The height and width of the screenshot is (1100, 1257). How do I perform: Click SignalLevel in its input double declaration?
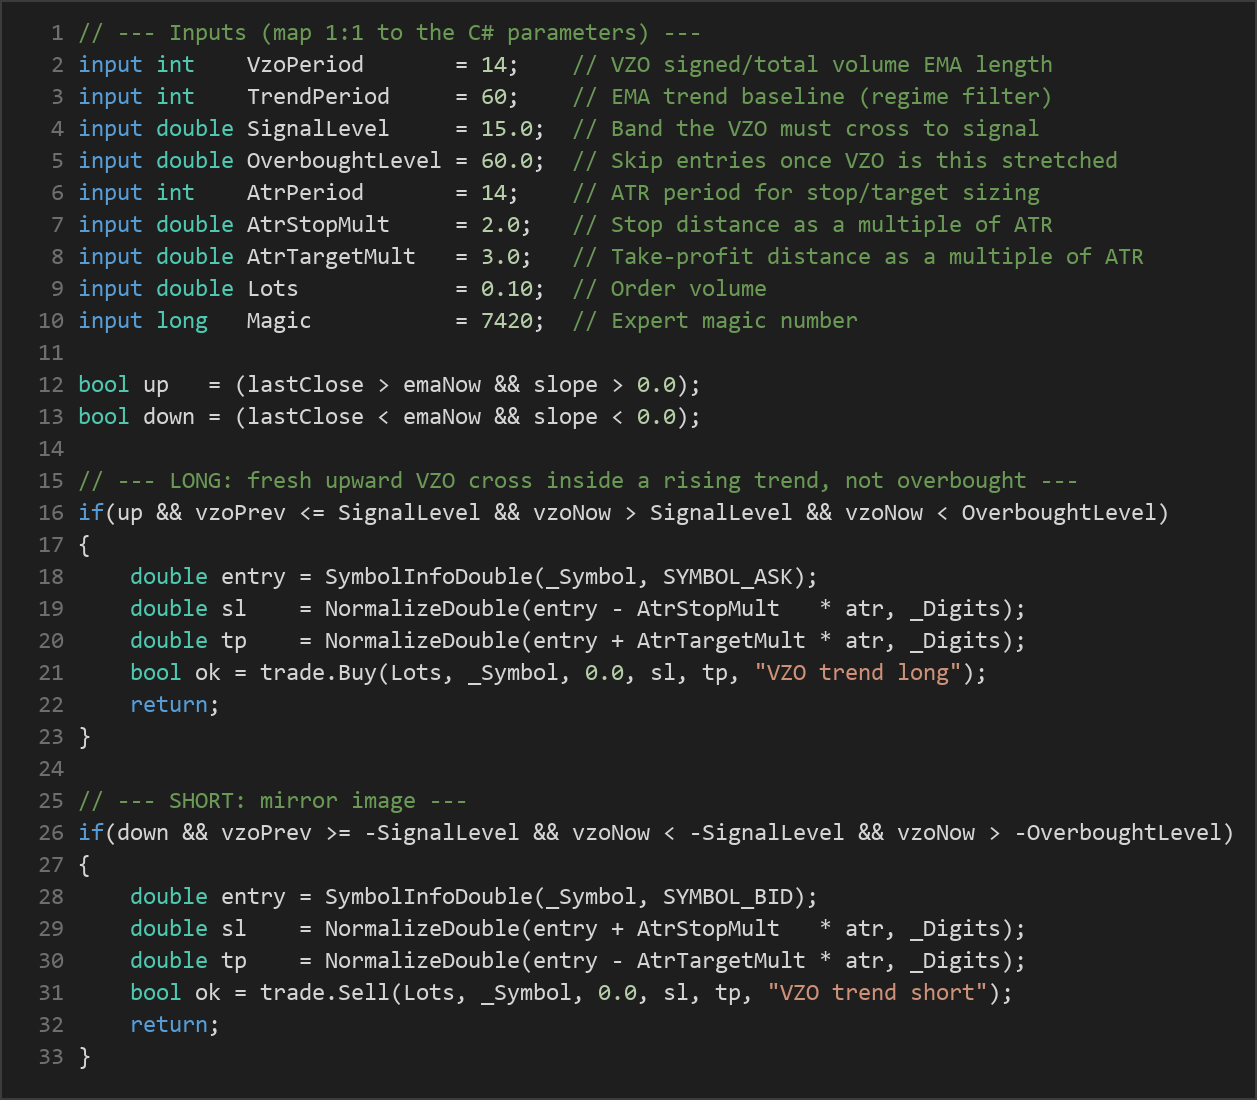[318, 129]
